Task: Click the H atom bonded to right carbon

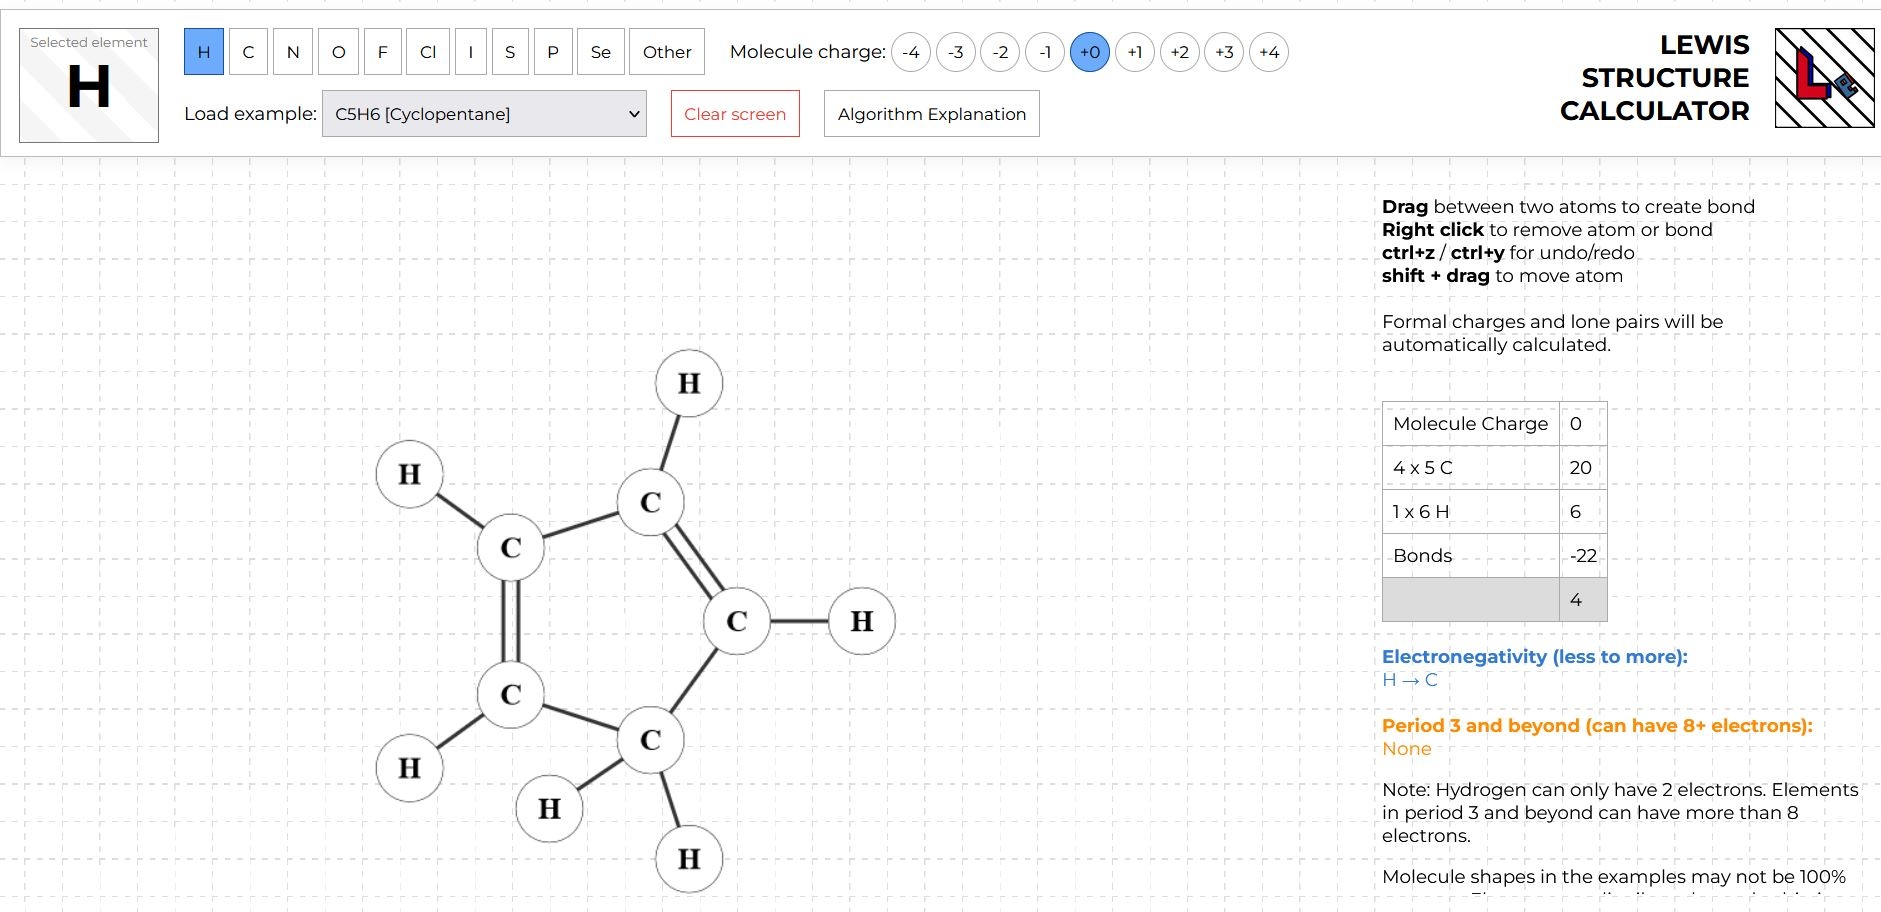Action: tap(861, 621)
